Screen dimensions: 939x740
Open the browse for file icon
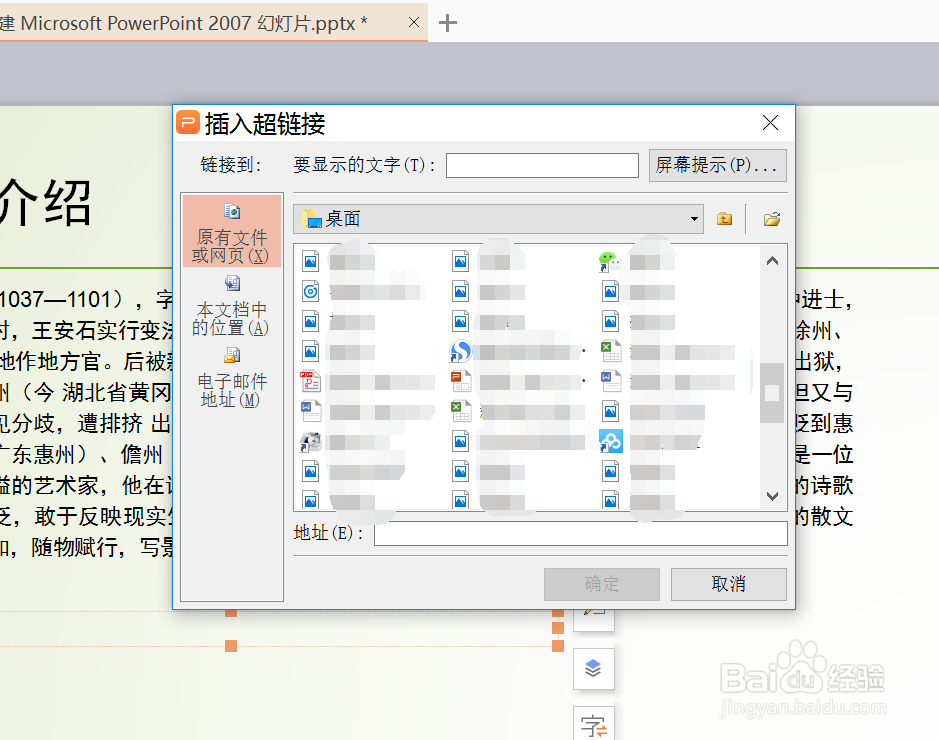(x=770, y=218)
